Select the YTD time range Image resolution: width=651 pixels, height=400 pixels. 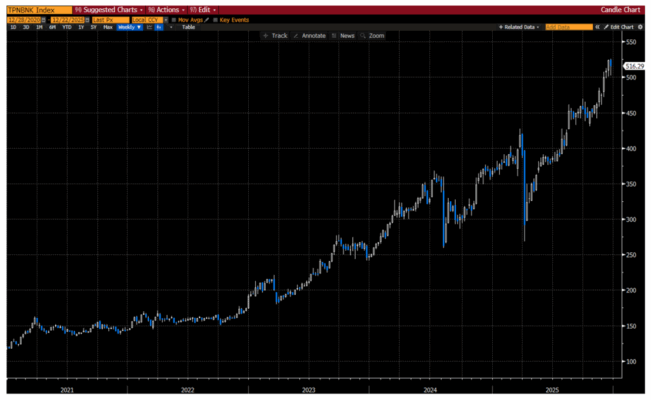point(65,27)
